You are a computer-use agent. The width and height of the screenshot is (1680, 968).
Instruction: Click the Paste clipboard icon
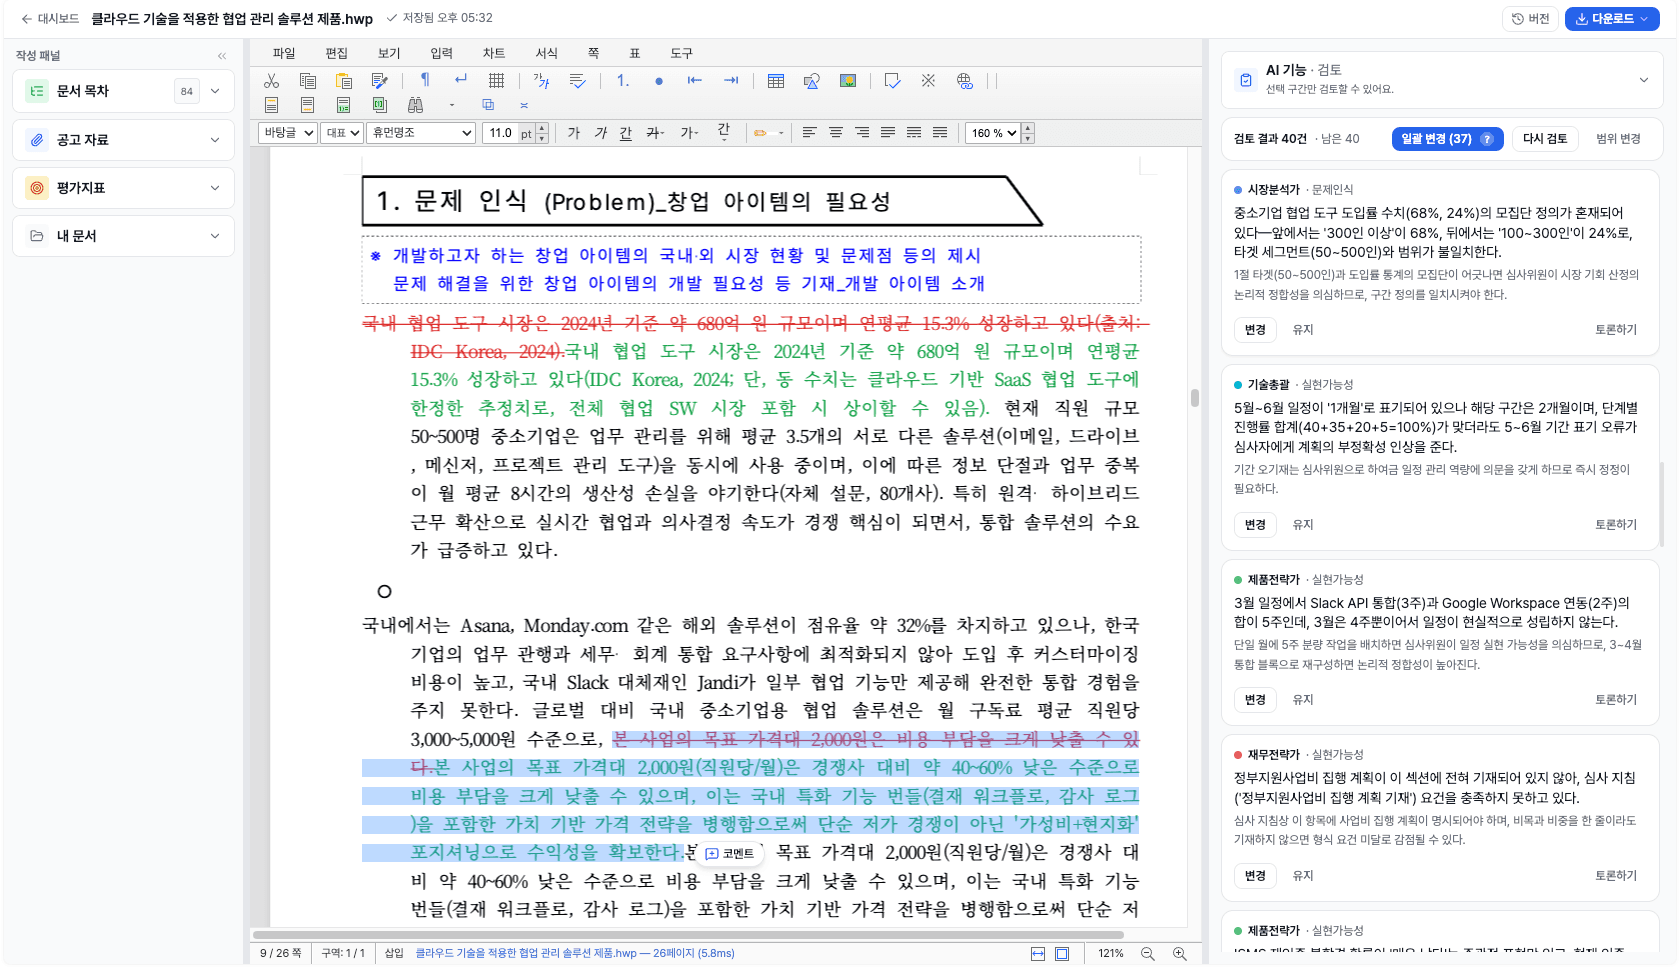point(344,81)
